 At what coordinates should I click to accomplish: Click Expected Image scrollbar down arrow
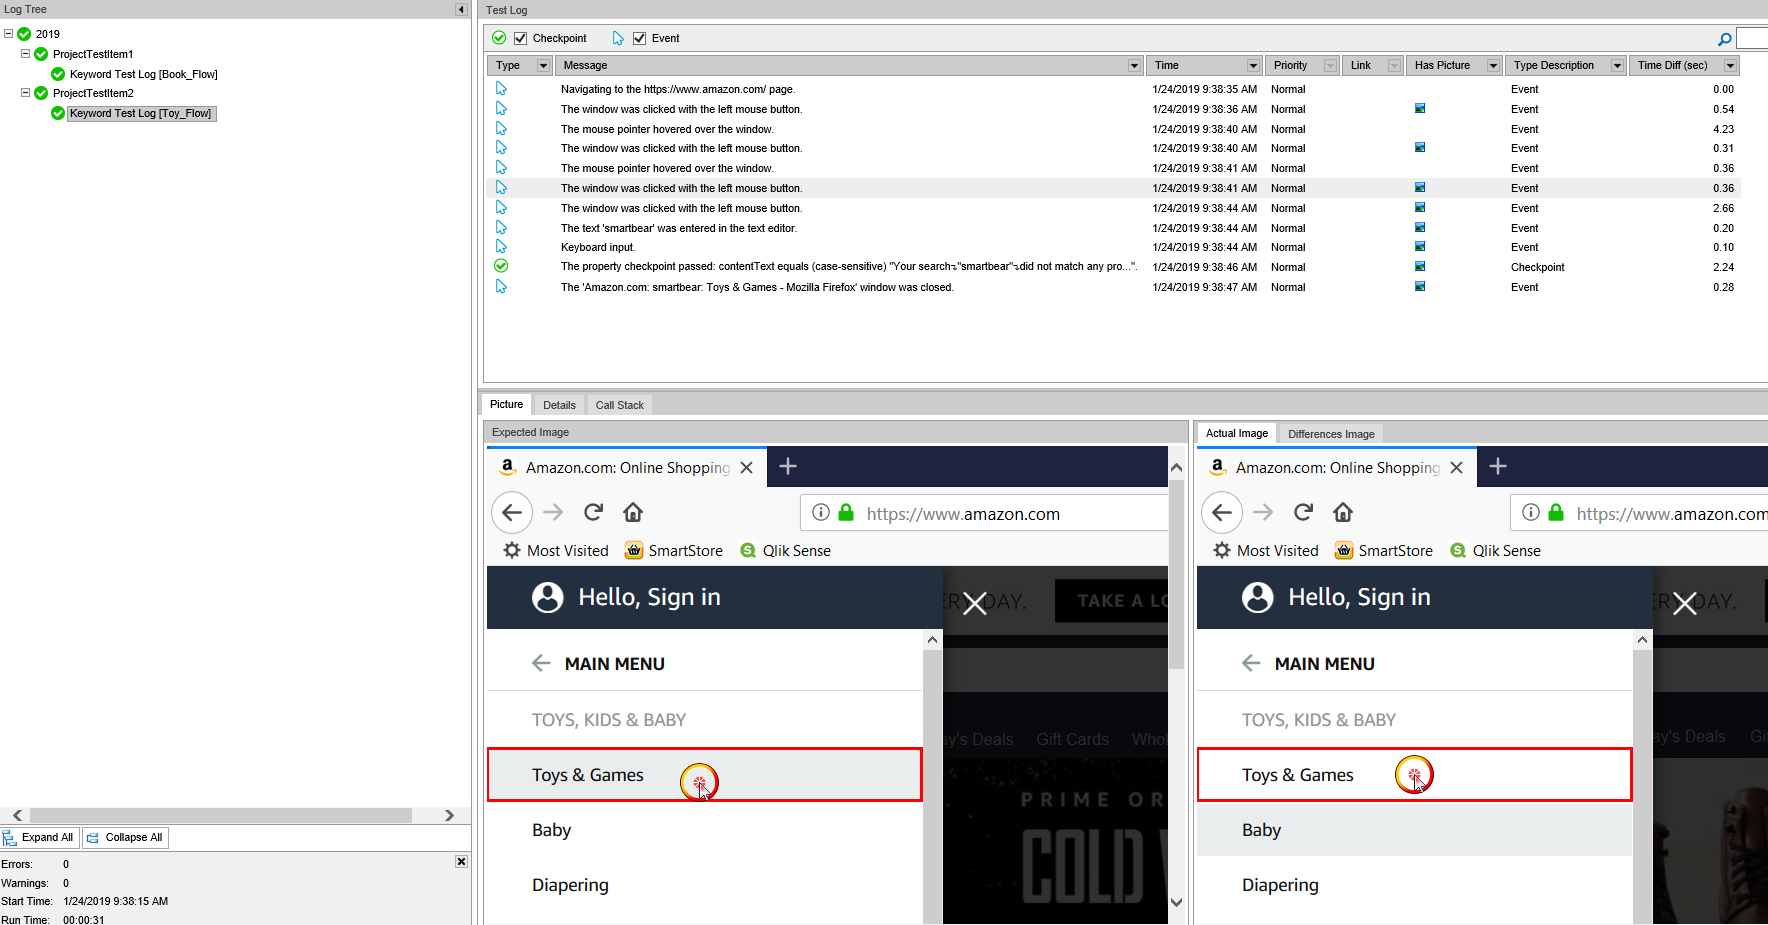click(x=1177, y=902)
